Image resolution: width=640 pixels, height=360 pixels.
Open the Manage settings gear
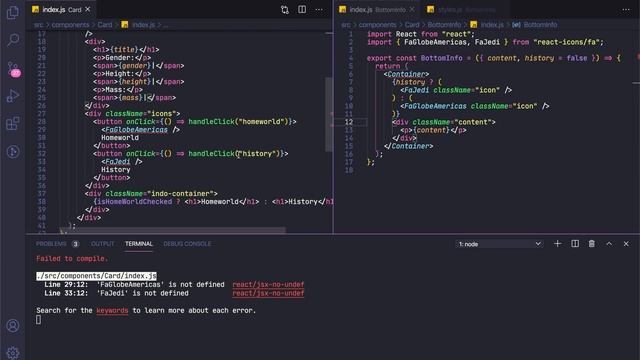[x=13, y=353]
